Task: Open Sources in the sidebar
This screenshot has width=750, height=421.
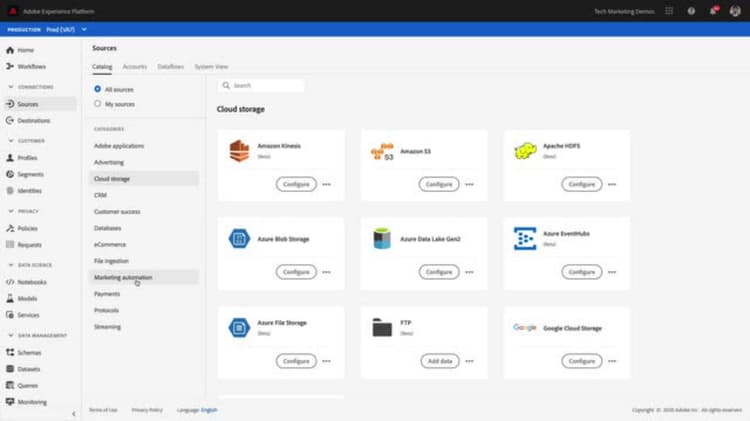Action: (x=40, y=104)
